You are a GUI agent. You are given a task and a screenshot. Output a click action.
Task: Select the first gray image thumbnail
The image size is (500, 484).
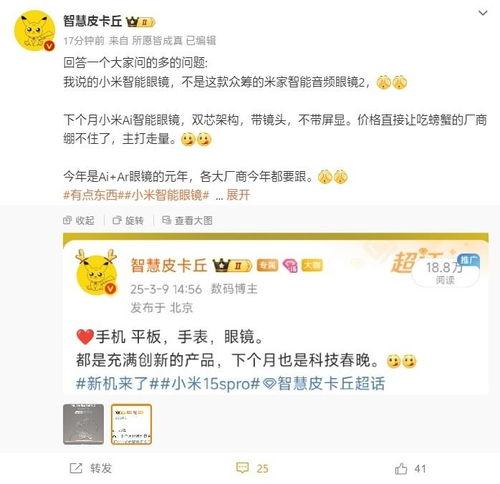(83, 424)
